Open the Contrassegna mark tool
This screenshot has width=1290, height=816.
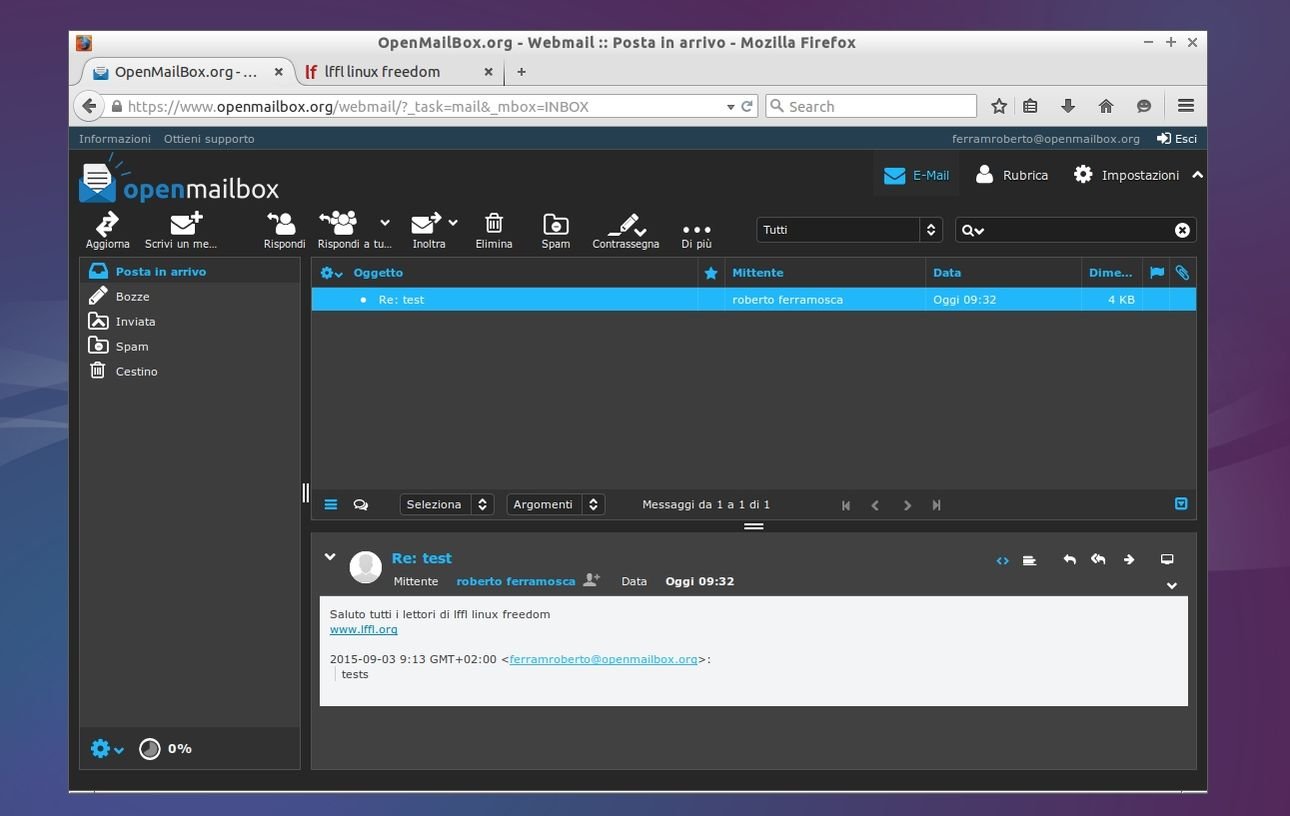[x=625, y=225]
